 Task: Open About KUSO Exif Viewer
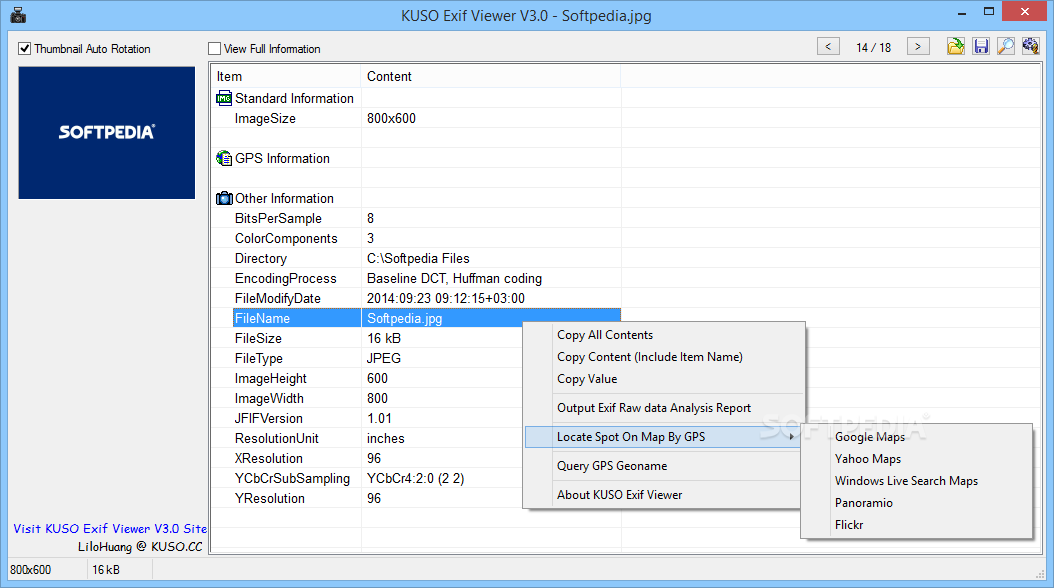pyautogui.click(x=619, y=495)
